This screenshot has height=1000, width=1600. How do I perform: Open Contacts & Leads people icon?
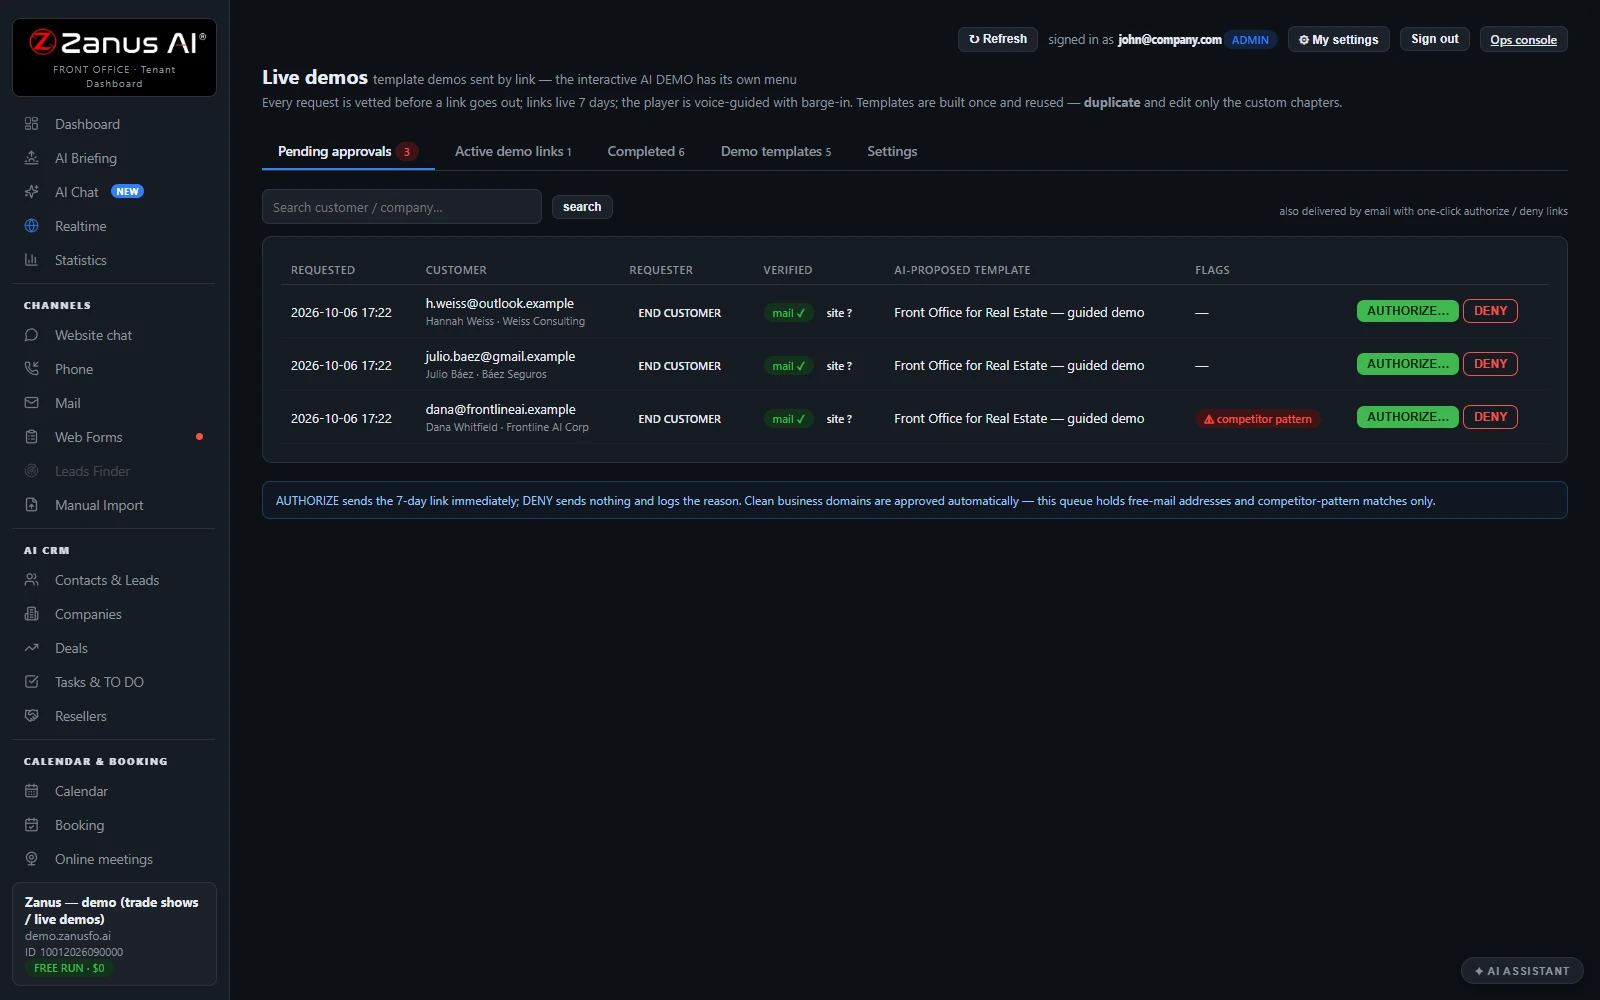tap(31, 580)
